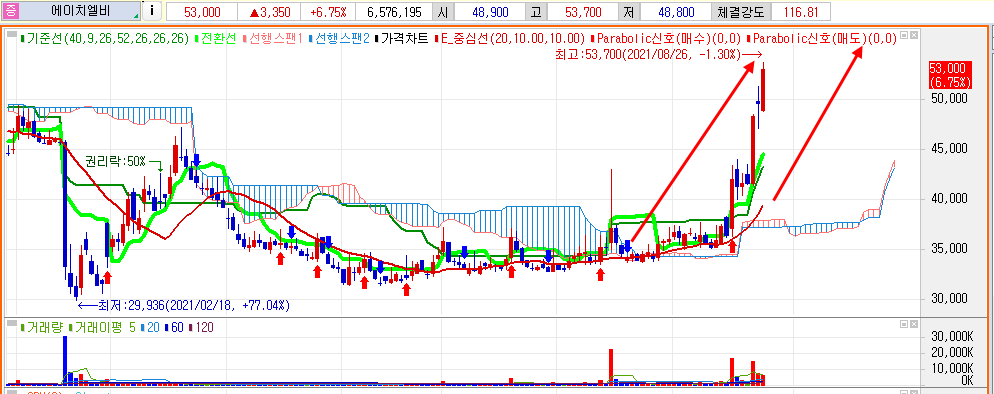Select the 선행스팬2 legend label
Viewport: 994px width, 394px height.
[340, 39]
